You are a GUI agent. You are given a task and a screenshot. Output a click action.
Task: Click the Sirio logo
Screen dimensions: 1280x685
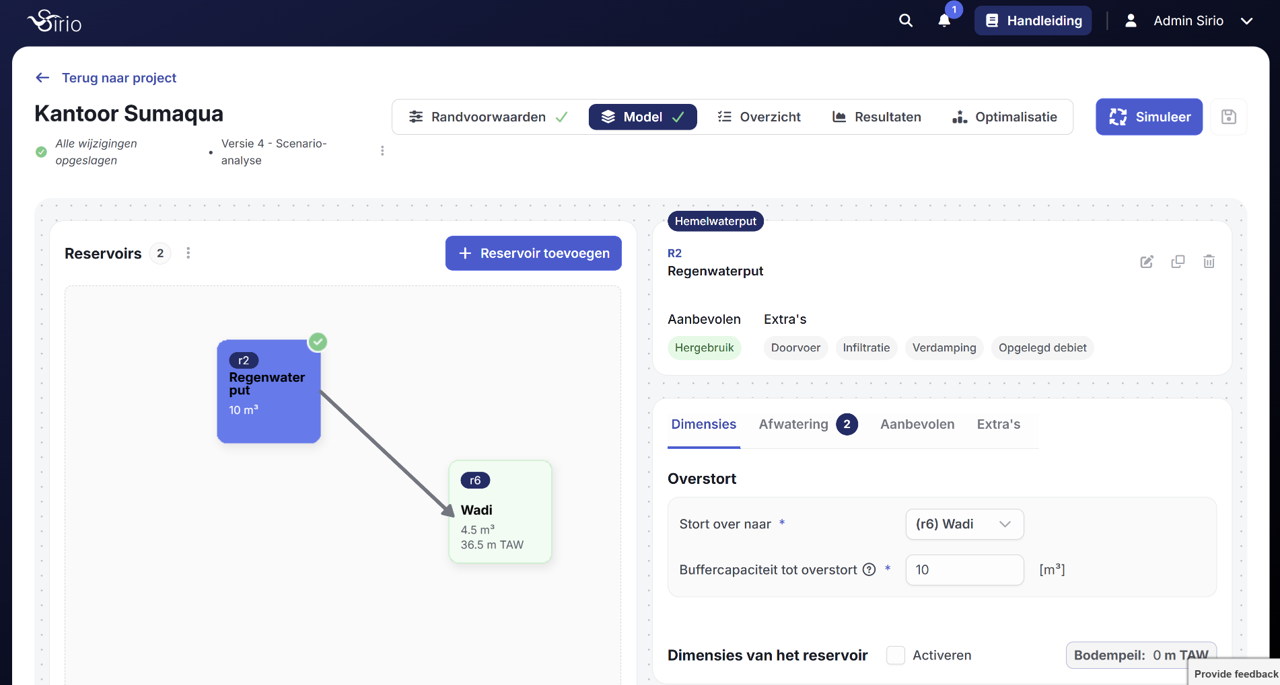click(54, 20)
